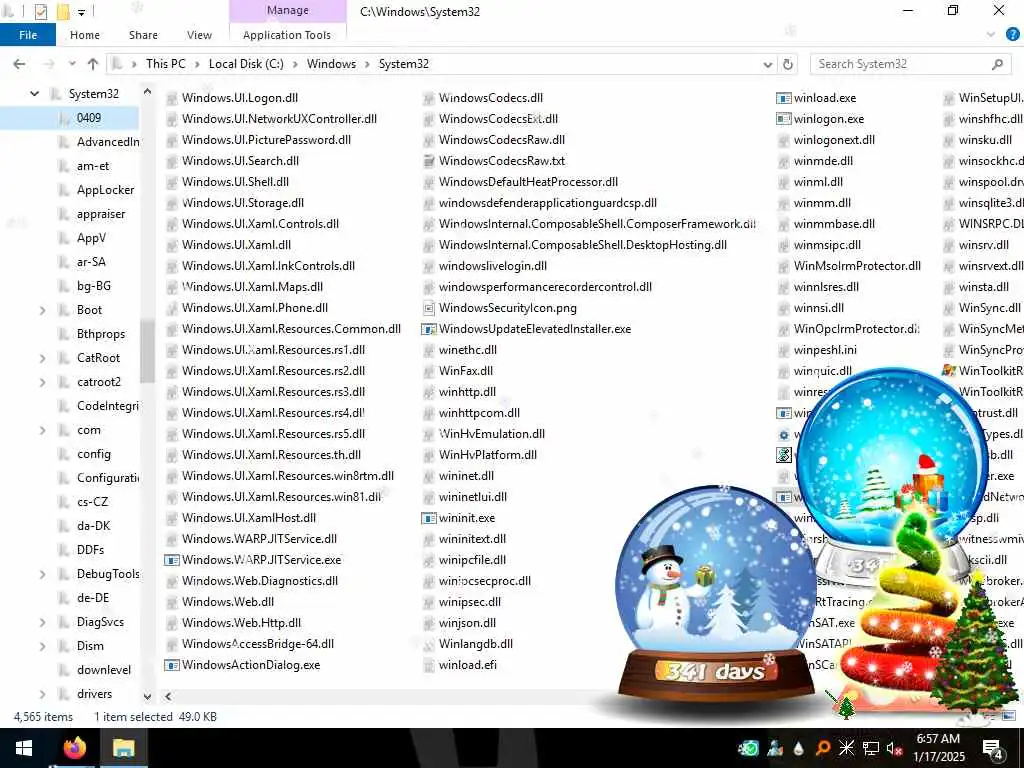
Task: Click the network tray icon
Action: (x=871, y=748)
